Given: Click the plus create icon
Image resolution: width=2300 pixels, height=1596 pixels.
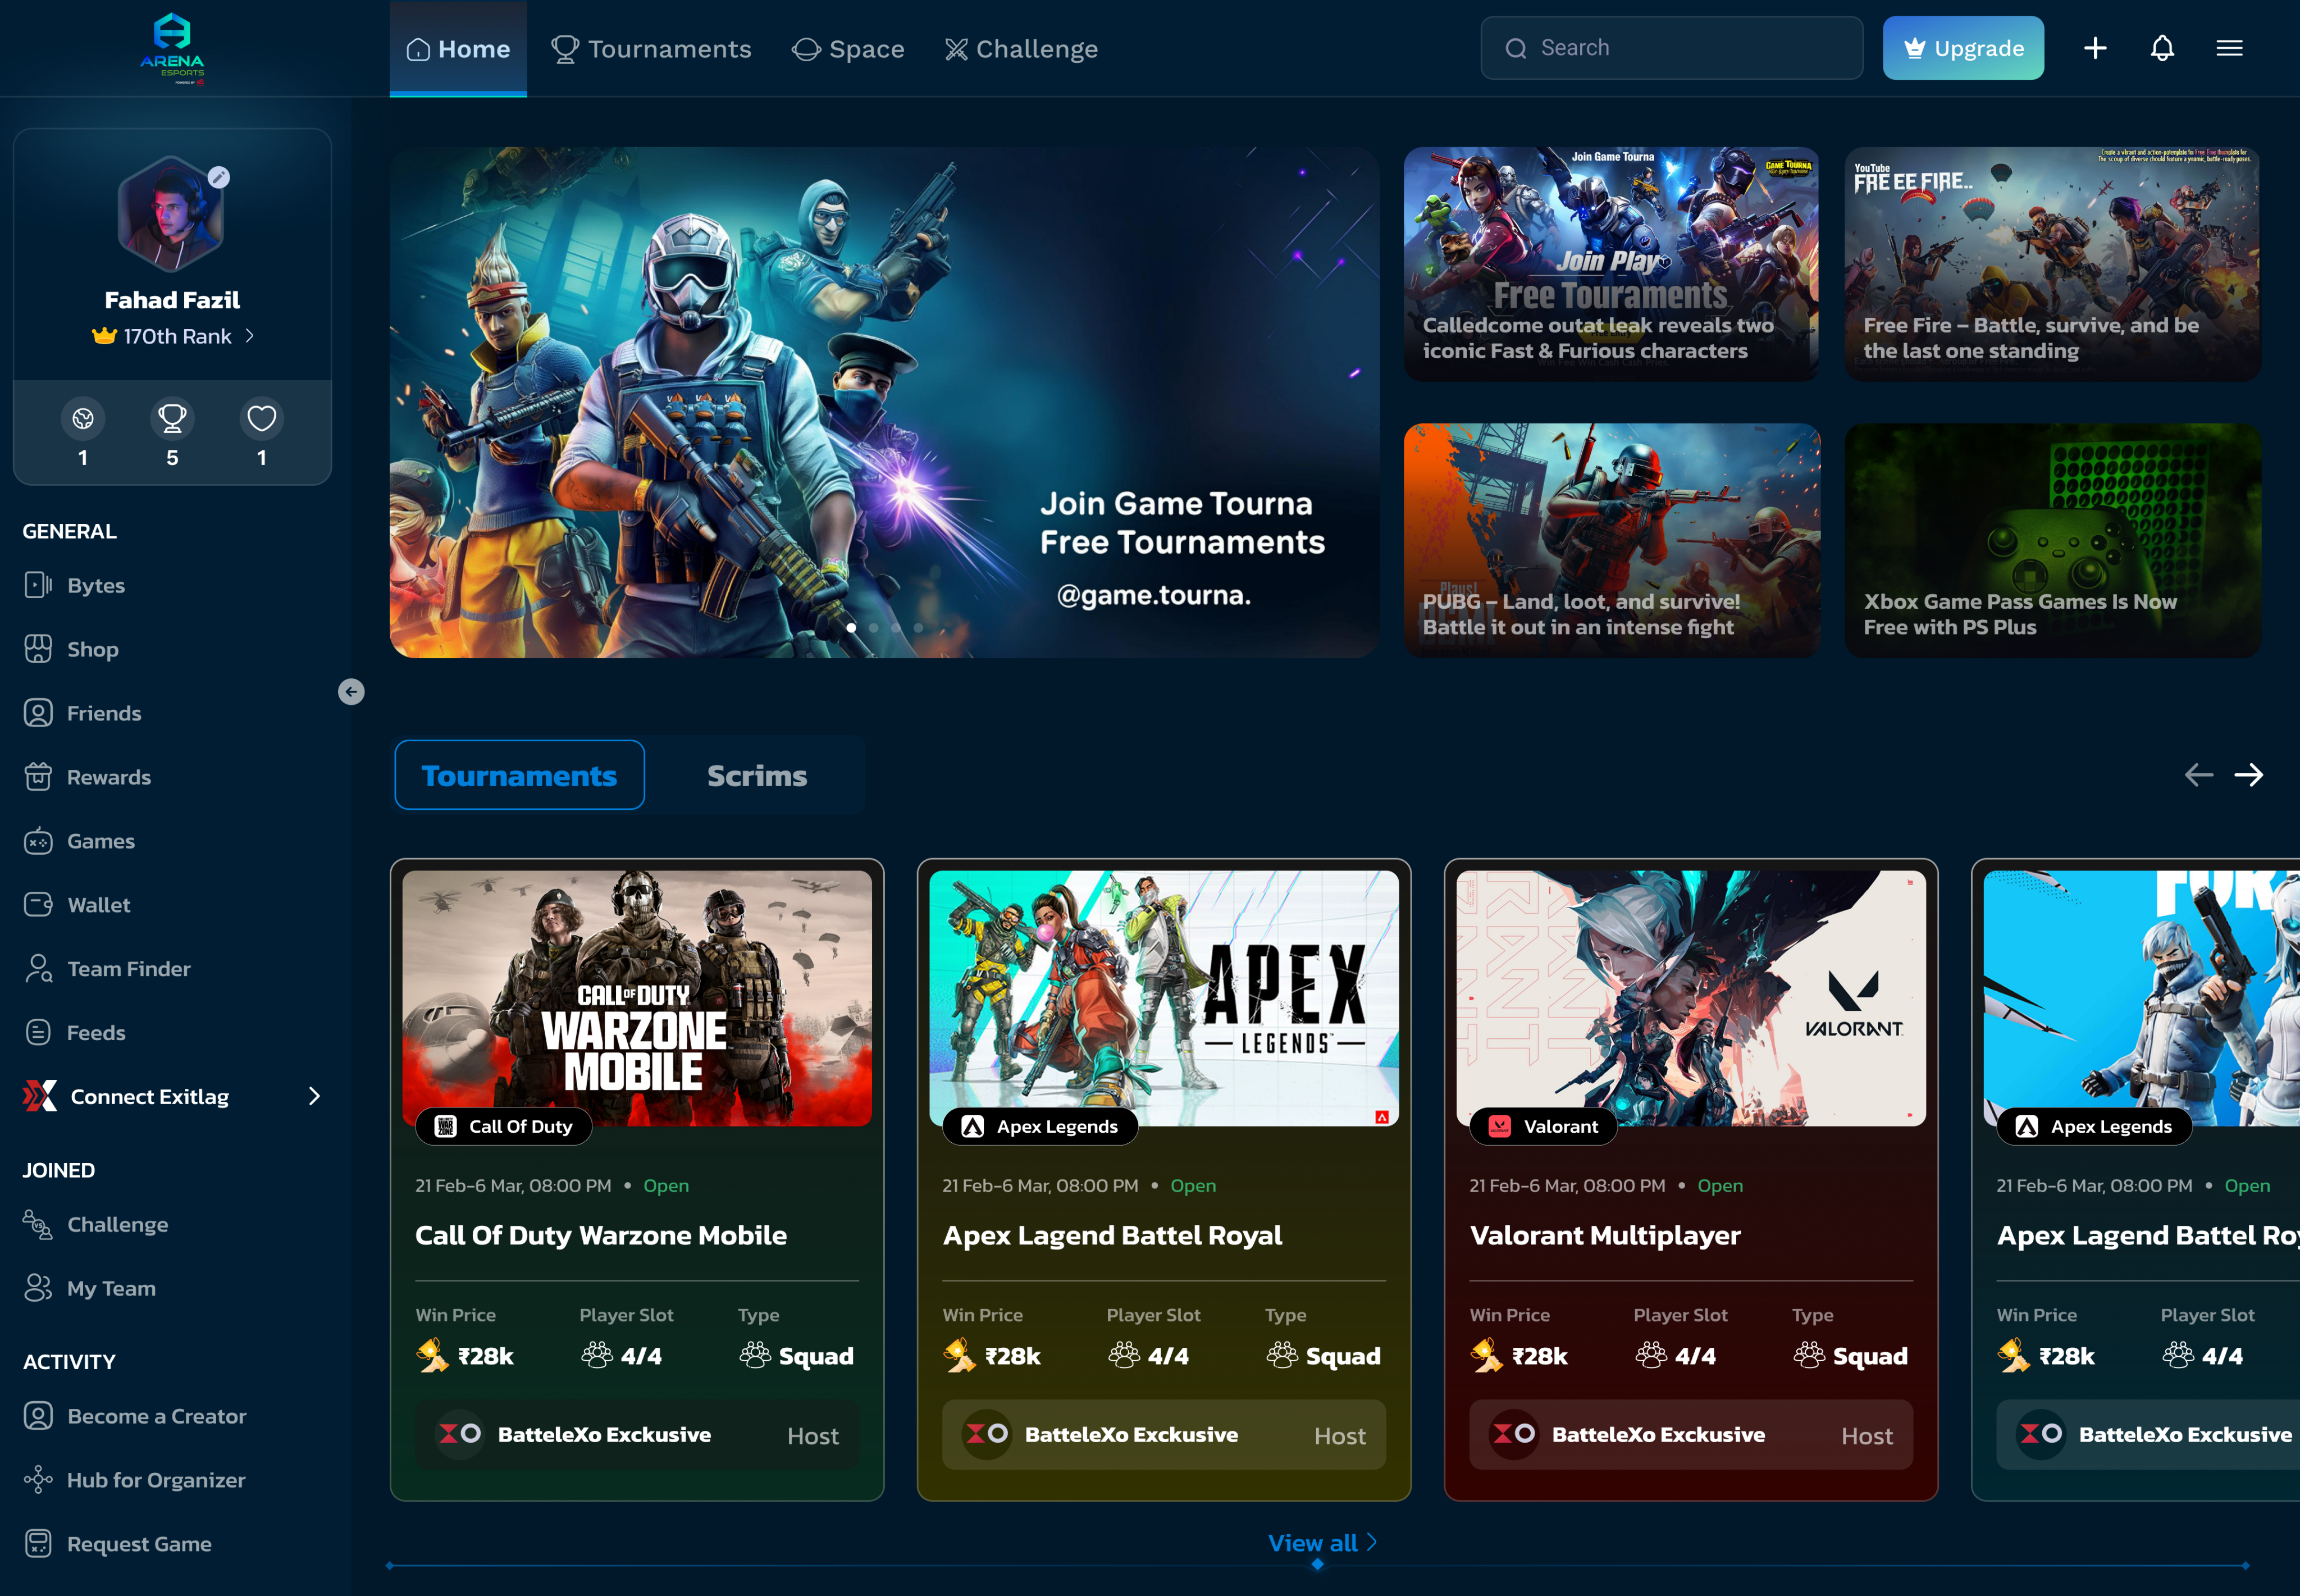Looking at the screenshot, I should pos(2095,48).
